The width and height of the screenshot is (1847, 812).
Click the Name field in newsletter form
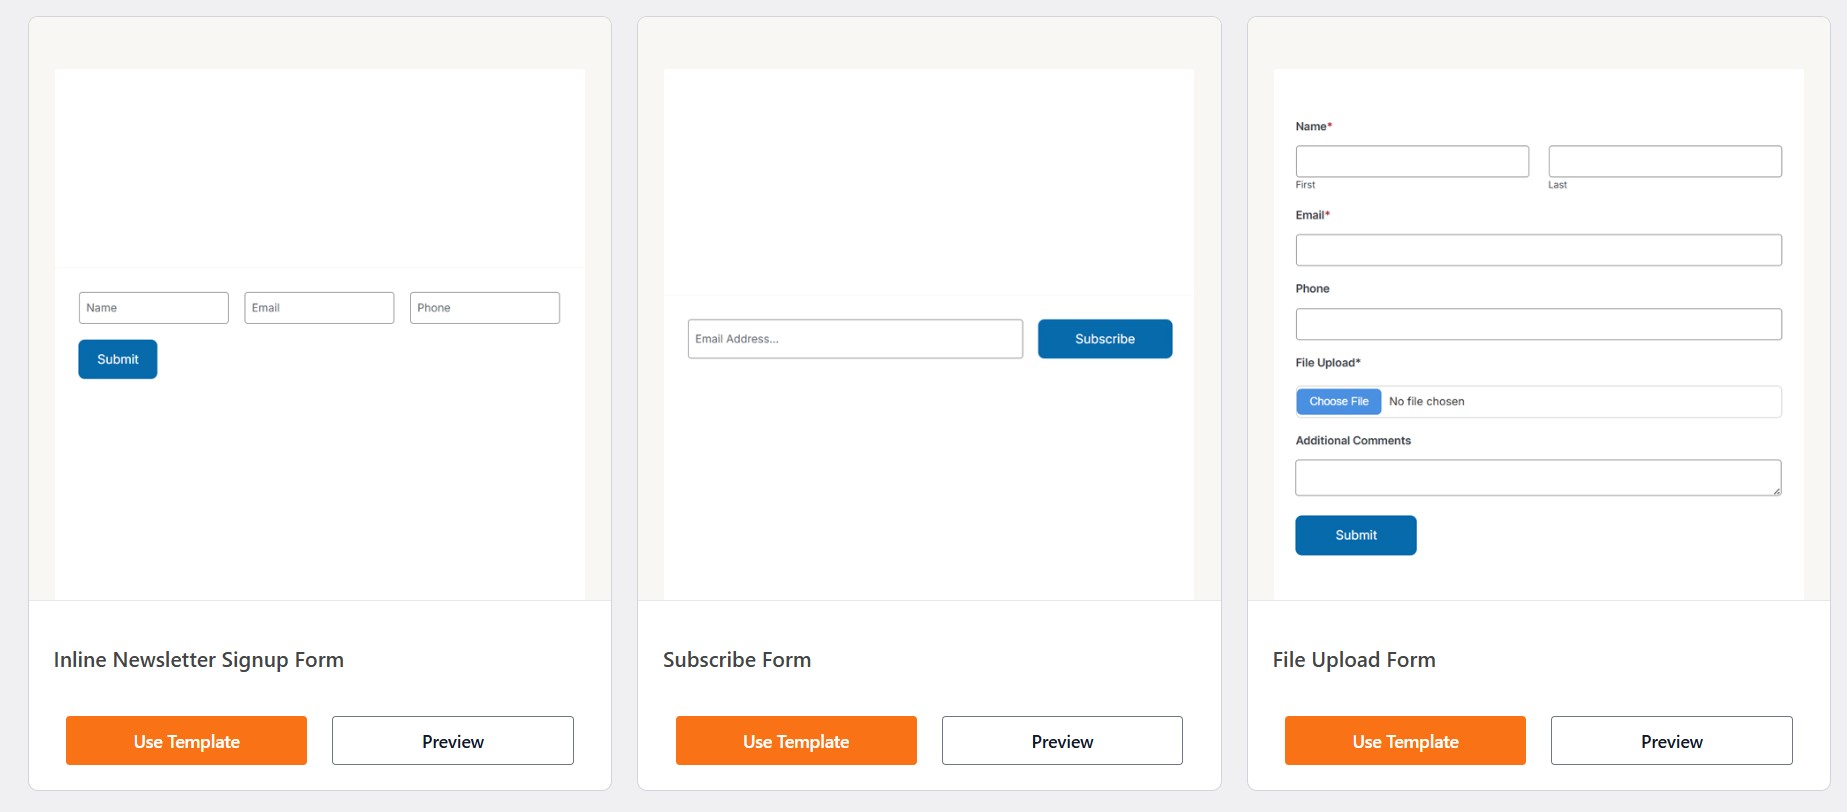click(154, 308)
